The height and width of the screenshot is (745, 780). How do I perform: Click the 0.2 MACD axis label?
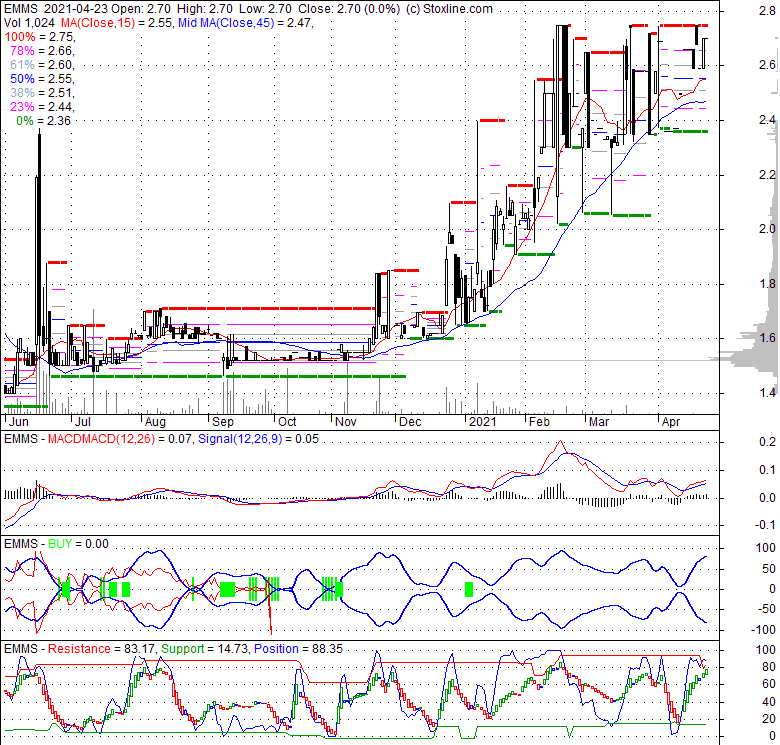click(x=767, y=442)
